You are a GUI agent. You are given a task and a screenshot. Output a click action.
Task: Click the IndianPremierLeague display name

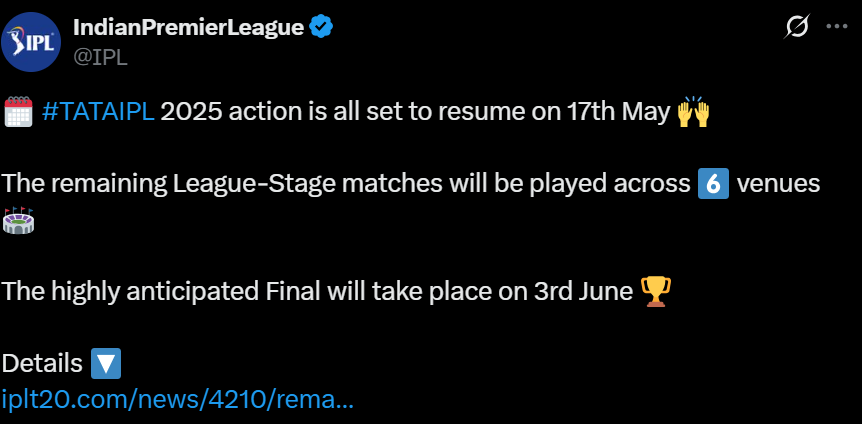click(189, 27)
